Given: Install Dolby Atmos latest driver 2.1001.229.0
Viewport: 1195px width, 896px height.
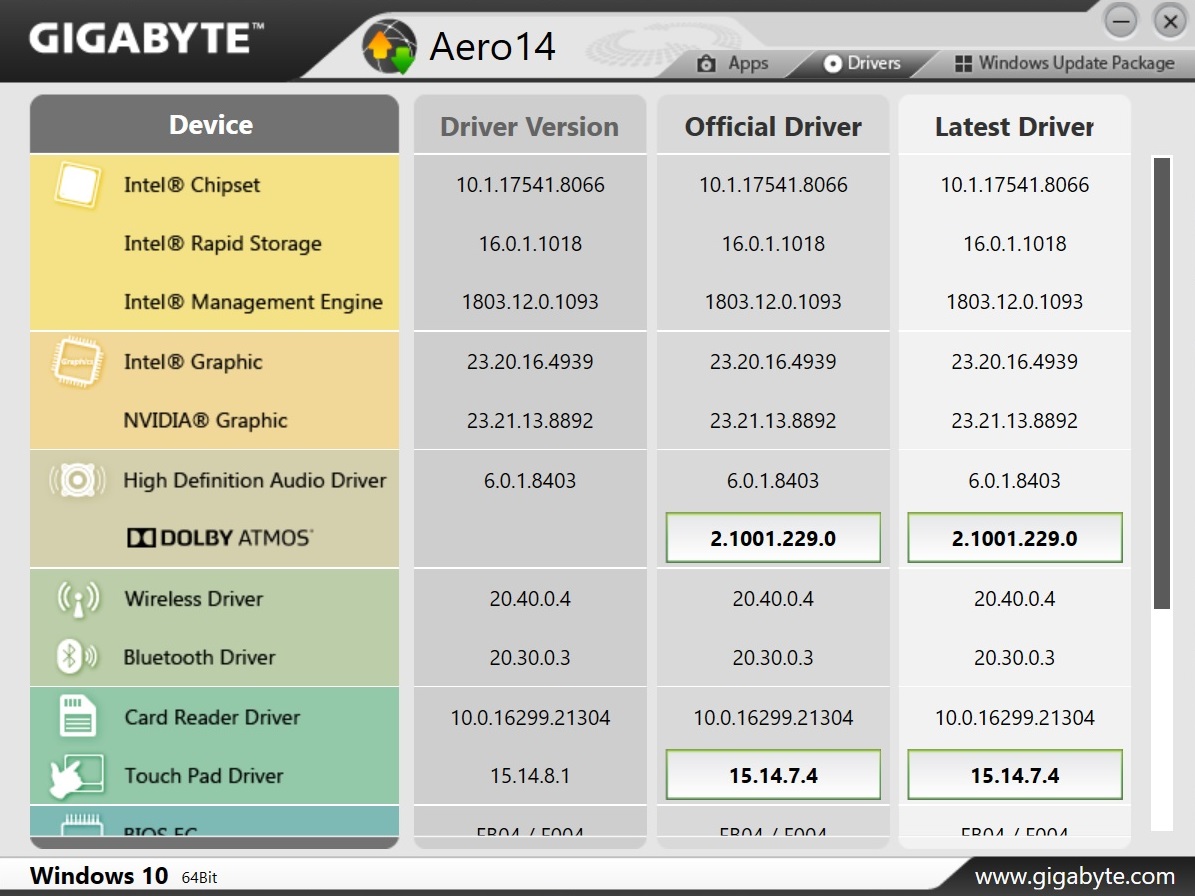Looking at the screenshot, I should click(x=1014, y=538).
